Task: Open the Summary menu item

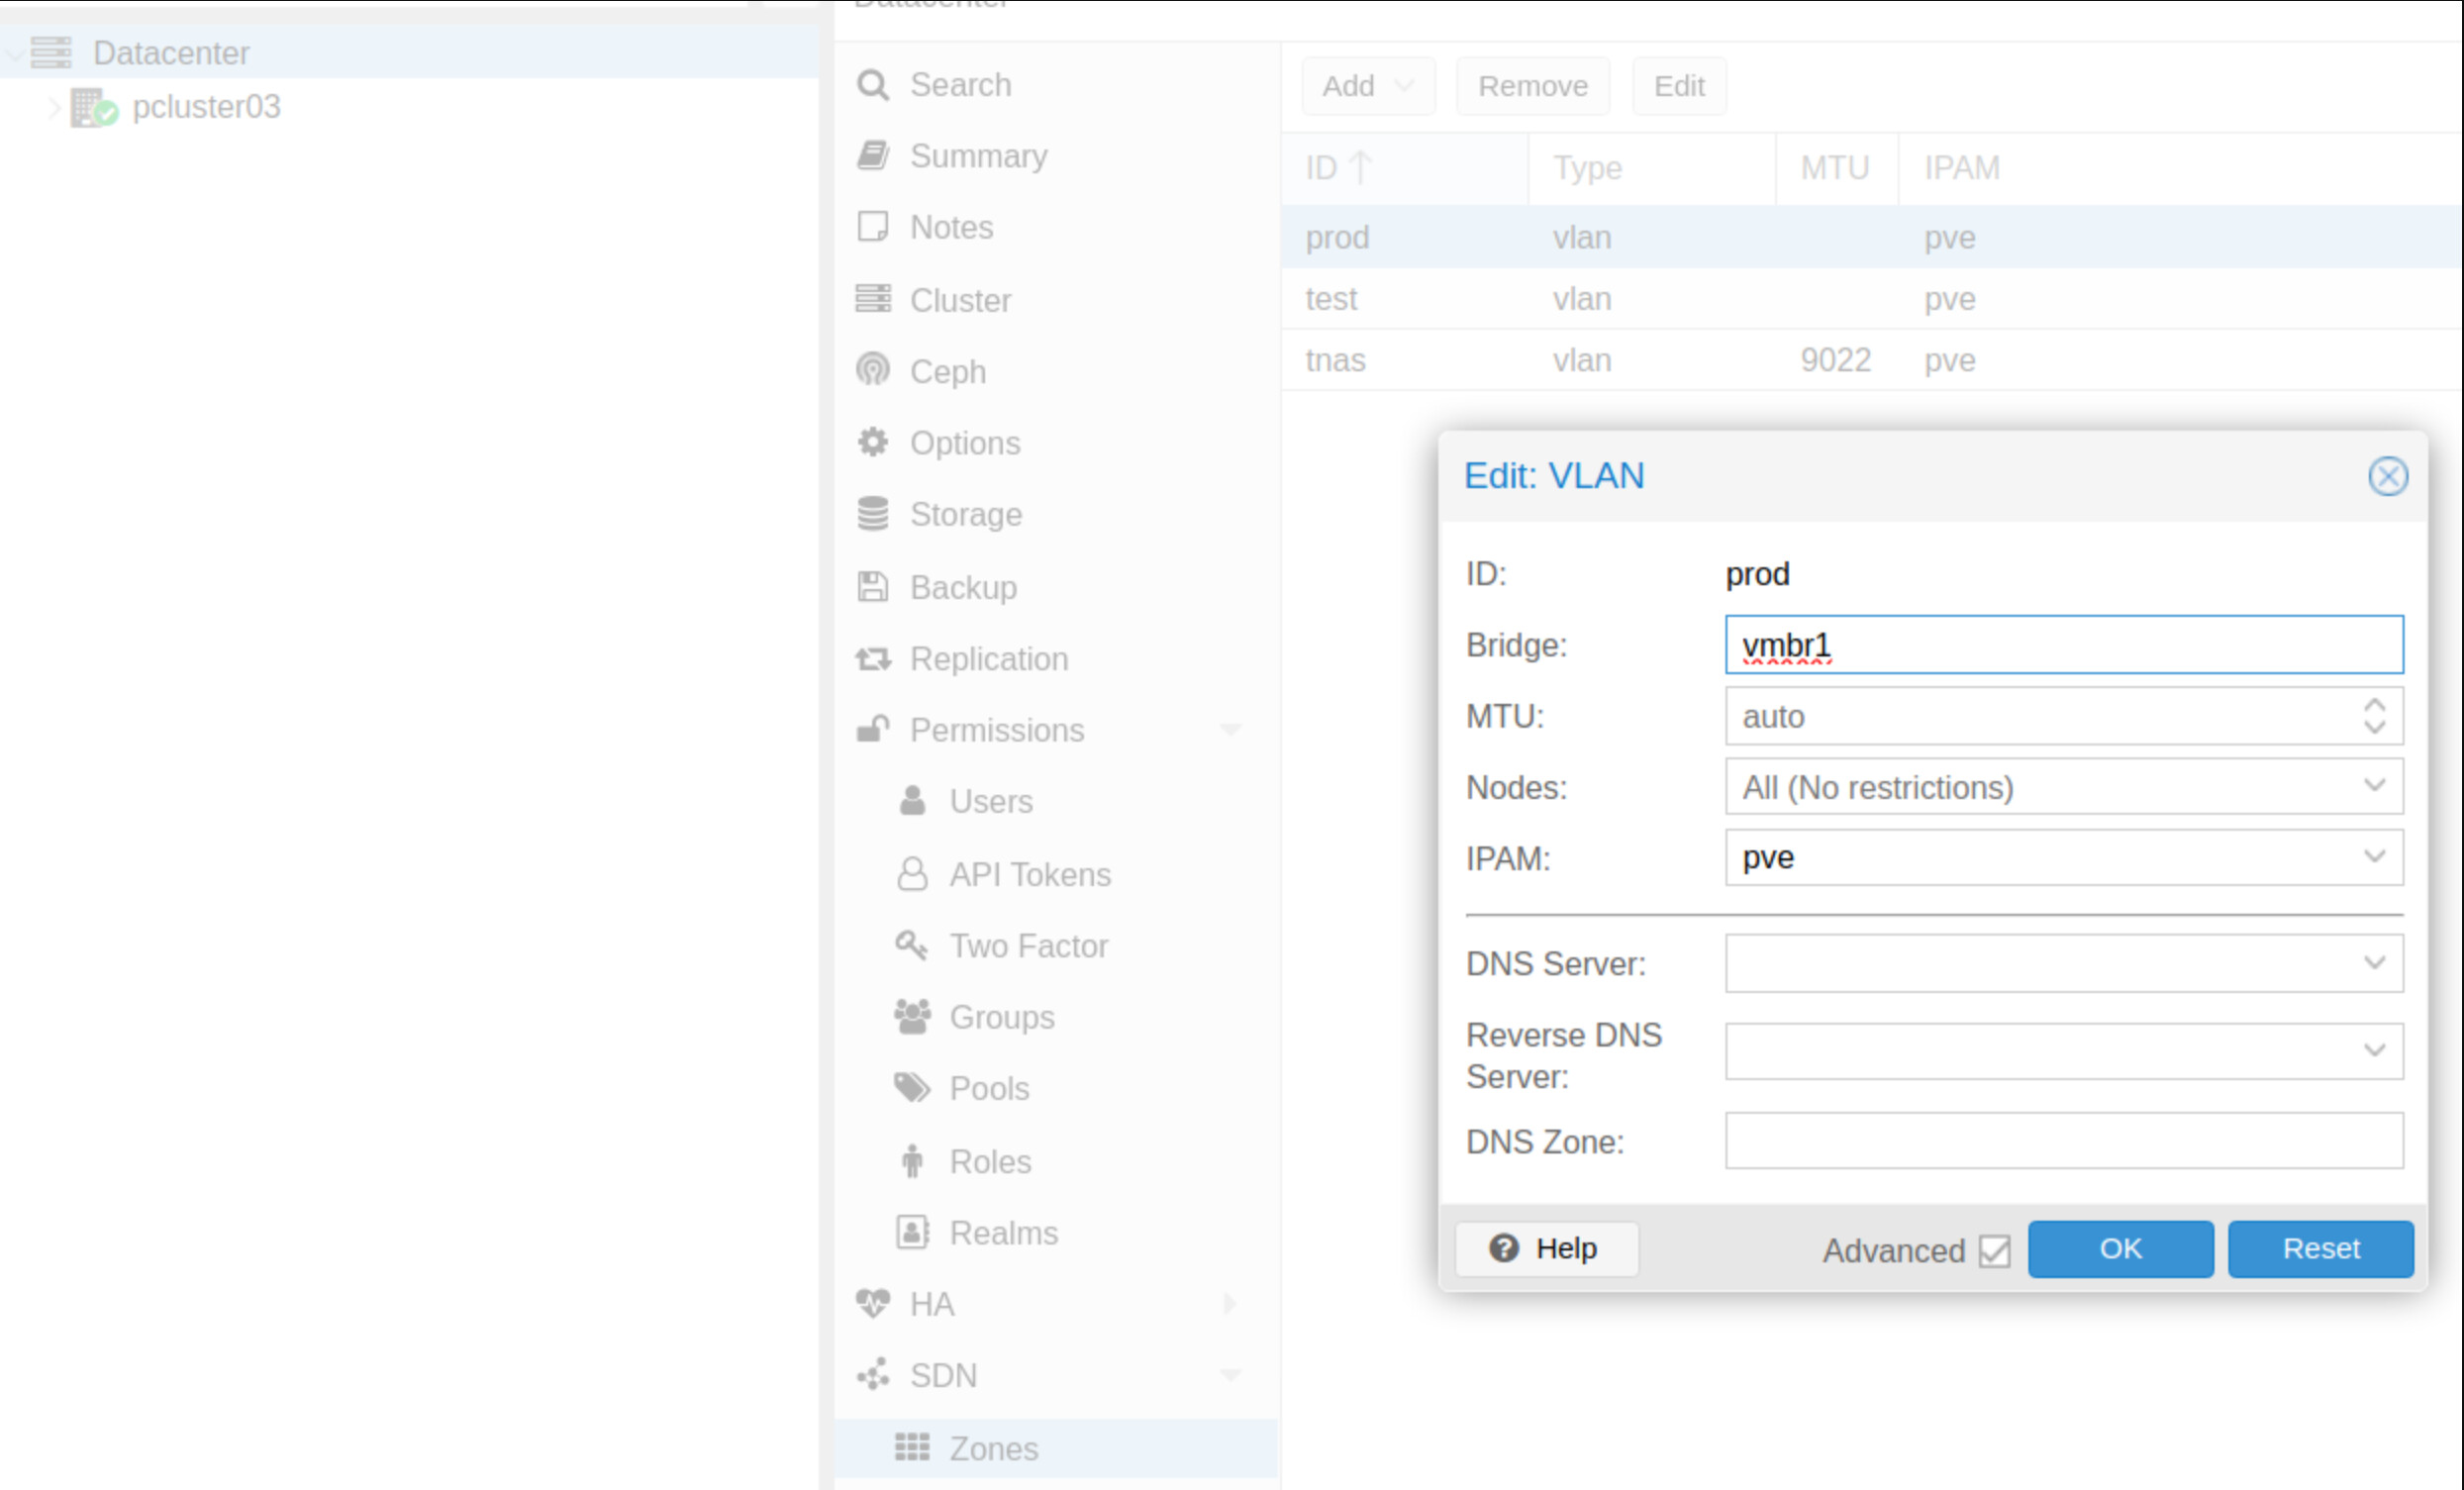Action: click(x=978, y=156)
